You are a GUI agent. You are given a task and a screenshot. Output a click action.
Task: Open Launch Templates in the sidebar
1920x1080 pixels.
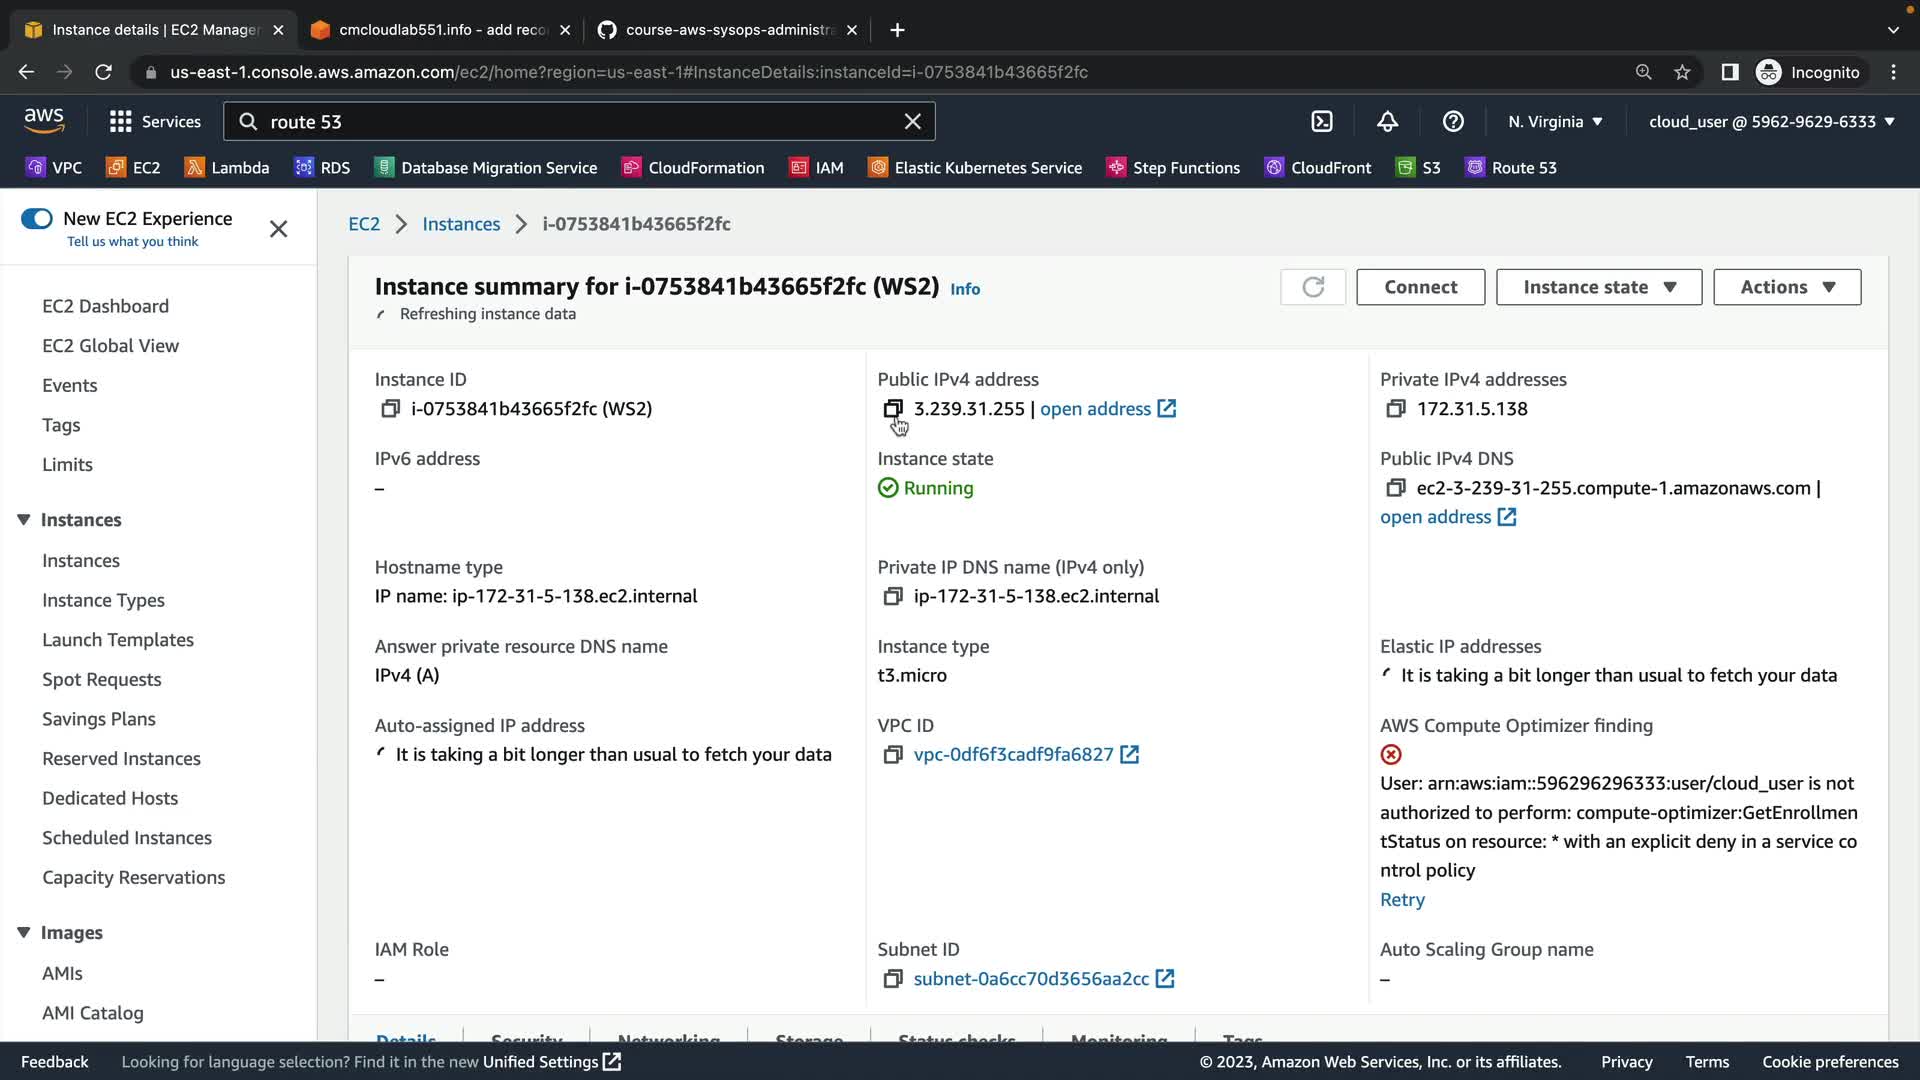(x=118, y=640)
